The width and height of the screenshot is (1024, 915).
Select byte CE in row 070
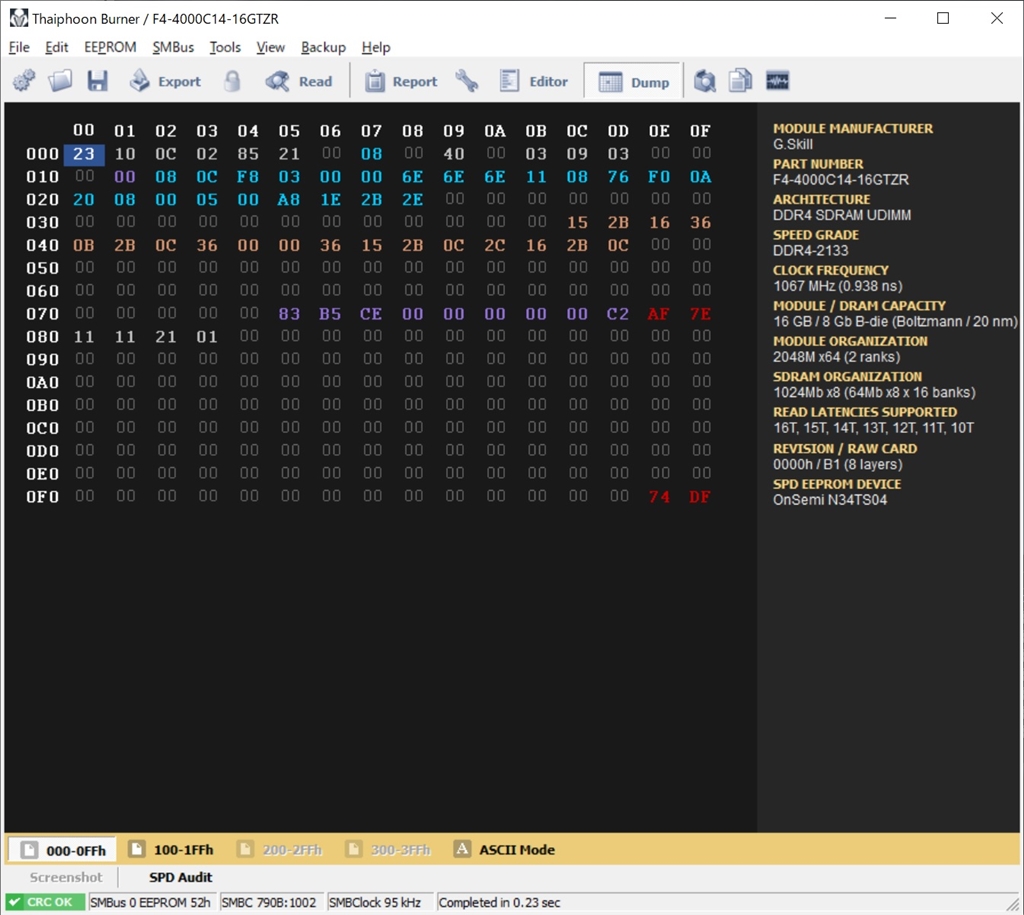click(x=372, y=313)
